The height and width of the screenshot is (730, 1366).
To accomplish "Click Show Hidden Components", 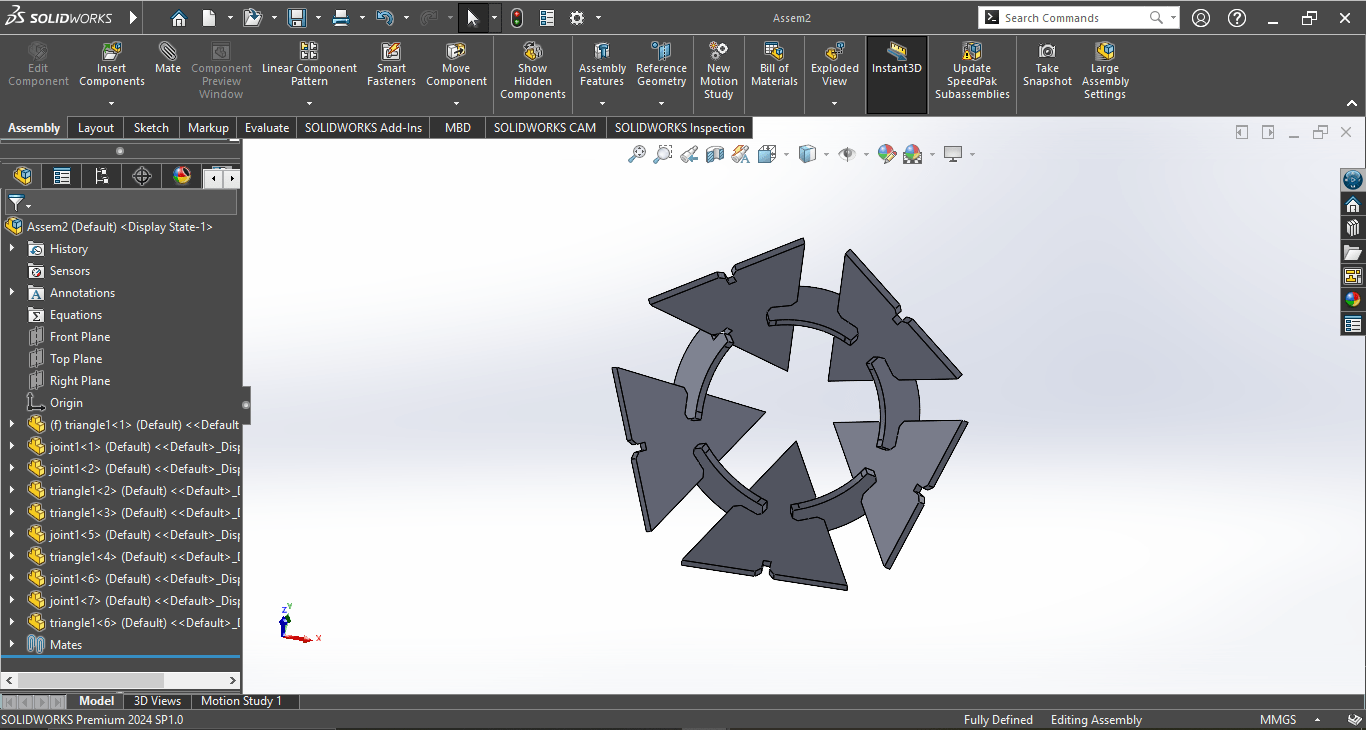I will [533, 70].
